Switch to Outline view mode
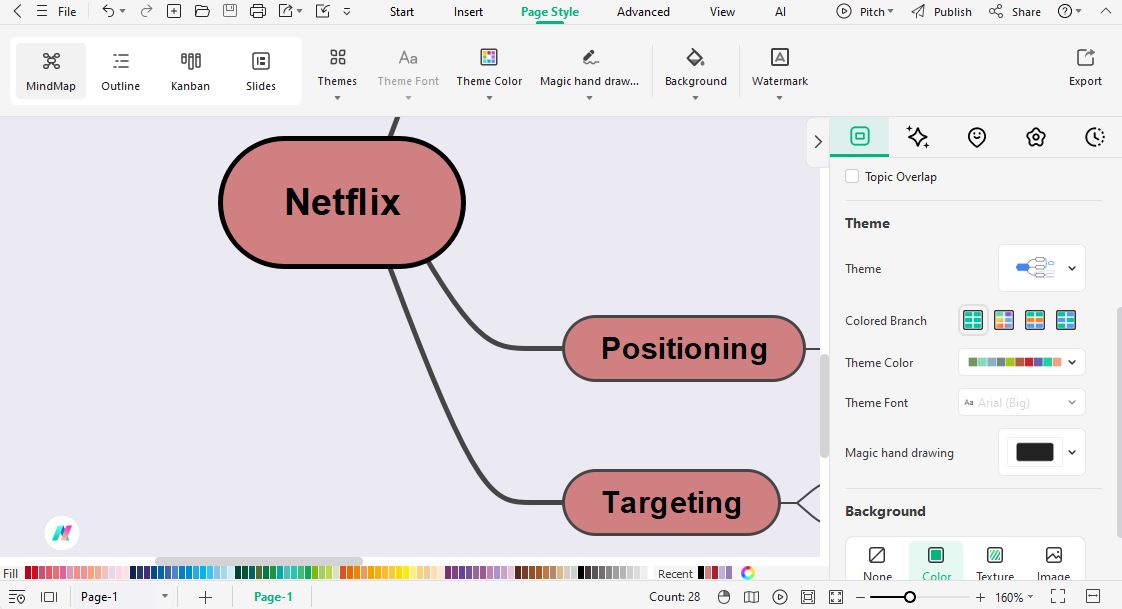 click(120, 71)
